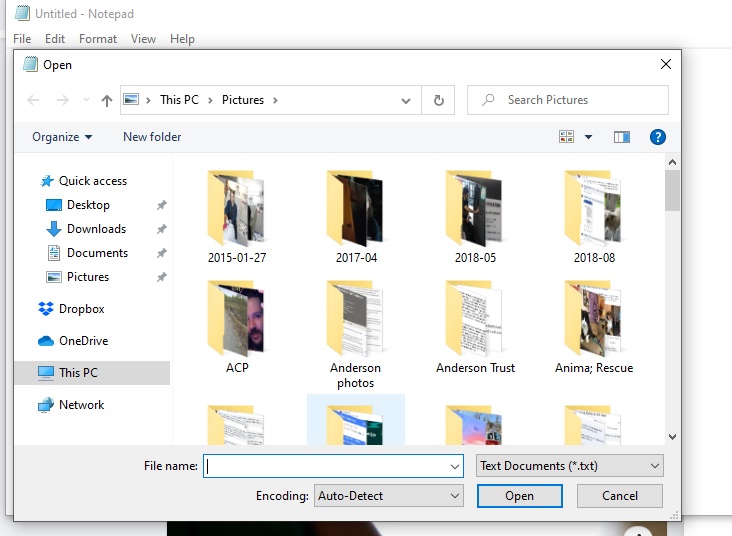
Task: Select the Anderson Trust folder
Action: tap(475, 327)
